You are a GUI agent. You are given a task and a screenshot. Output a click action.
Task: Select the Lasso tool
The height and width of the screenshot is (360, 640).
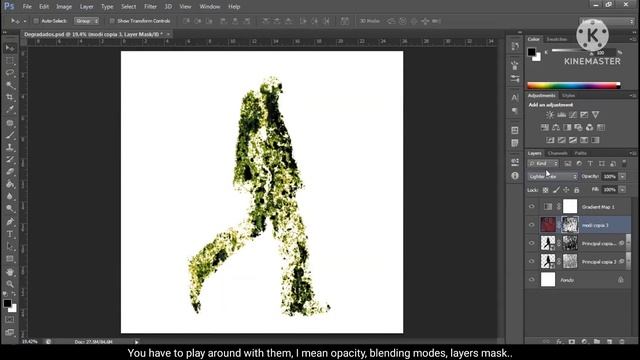point(10,73)
